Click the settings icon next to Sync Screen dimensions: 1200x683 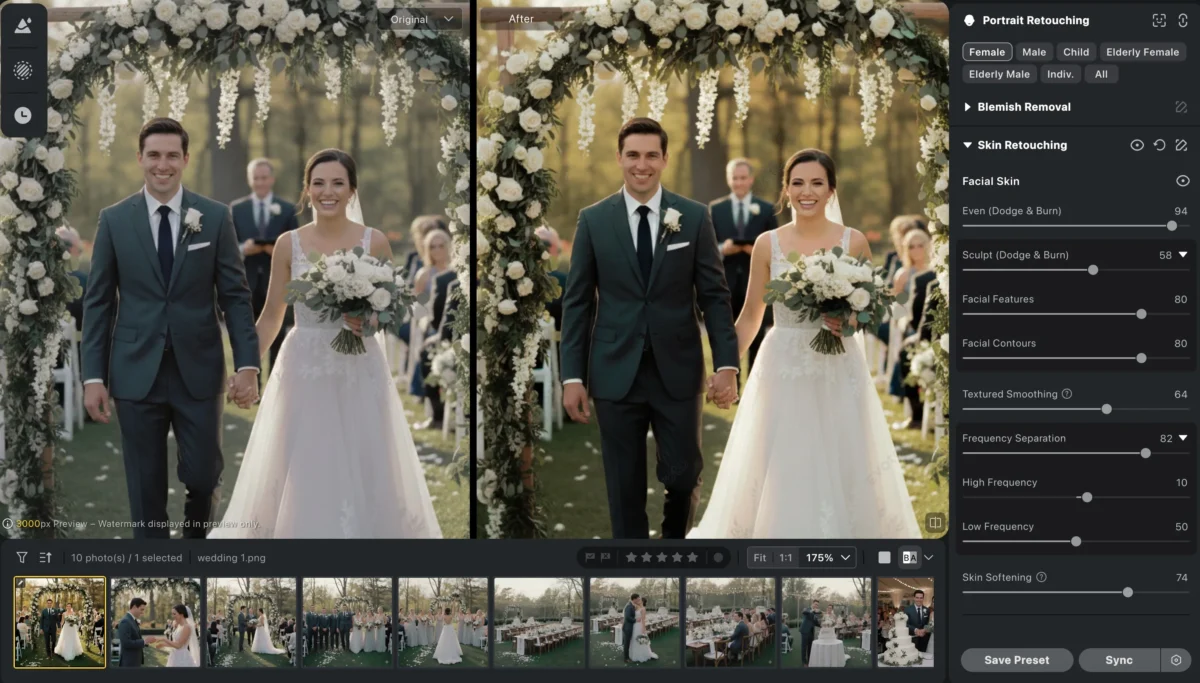(x=1175, y=660)
